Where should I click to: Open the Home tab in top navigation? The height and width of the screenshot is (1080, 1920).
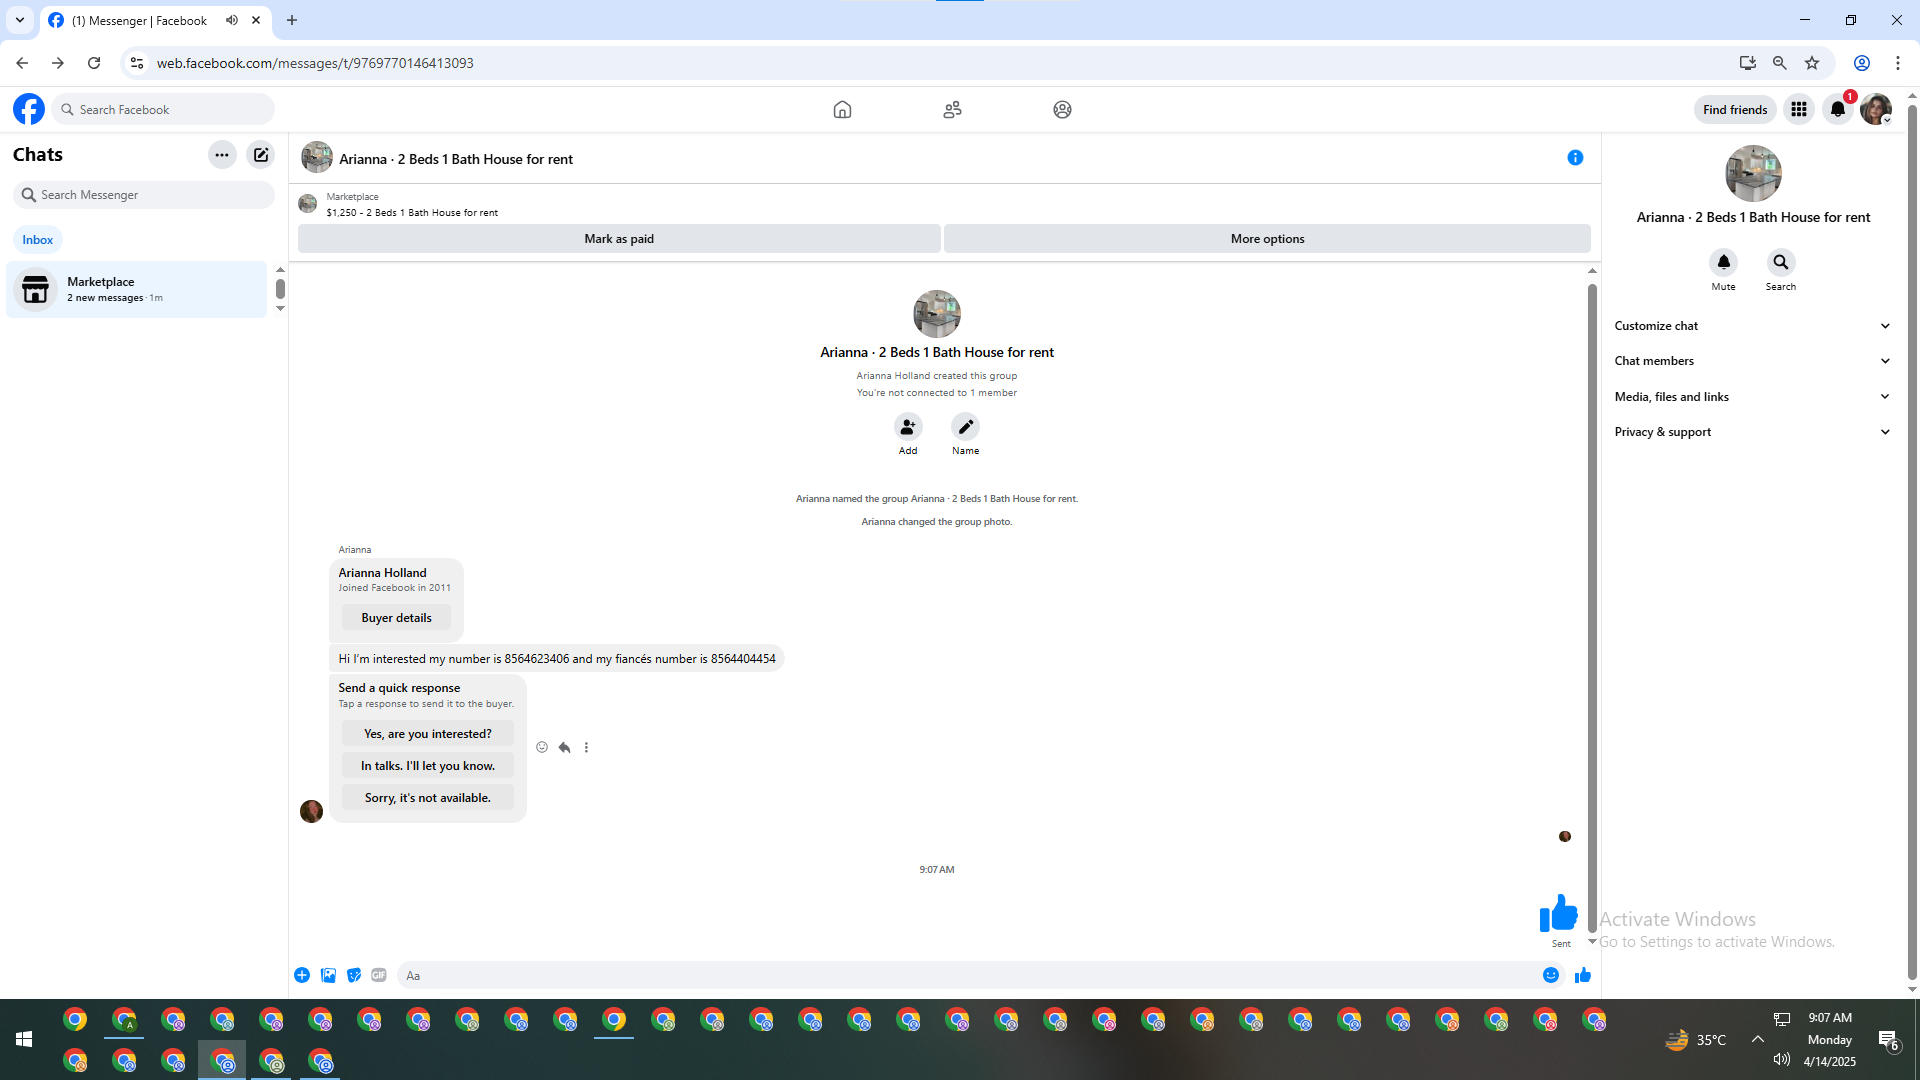[x=842, y=110]
